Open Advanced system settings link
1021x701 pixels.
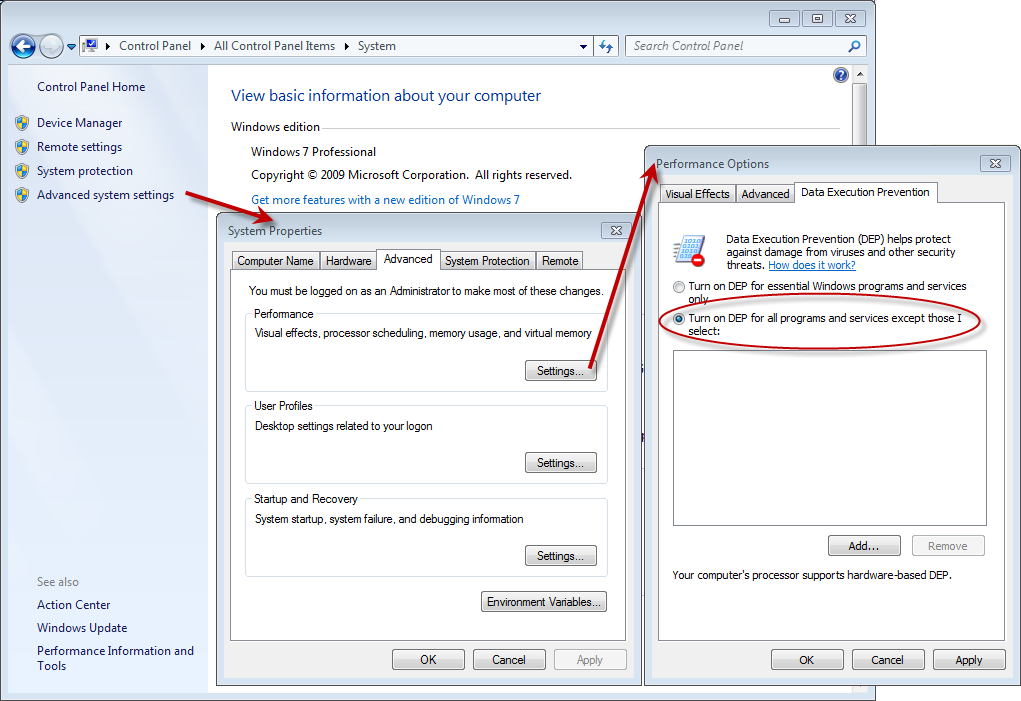point(105,195)
